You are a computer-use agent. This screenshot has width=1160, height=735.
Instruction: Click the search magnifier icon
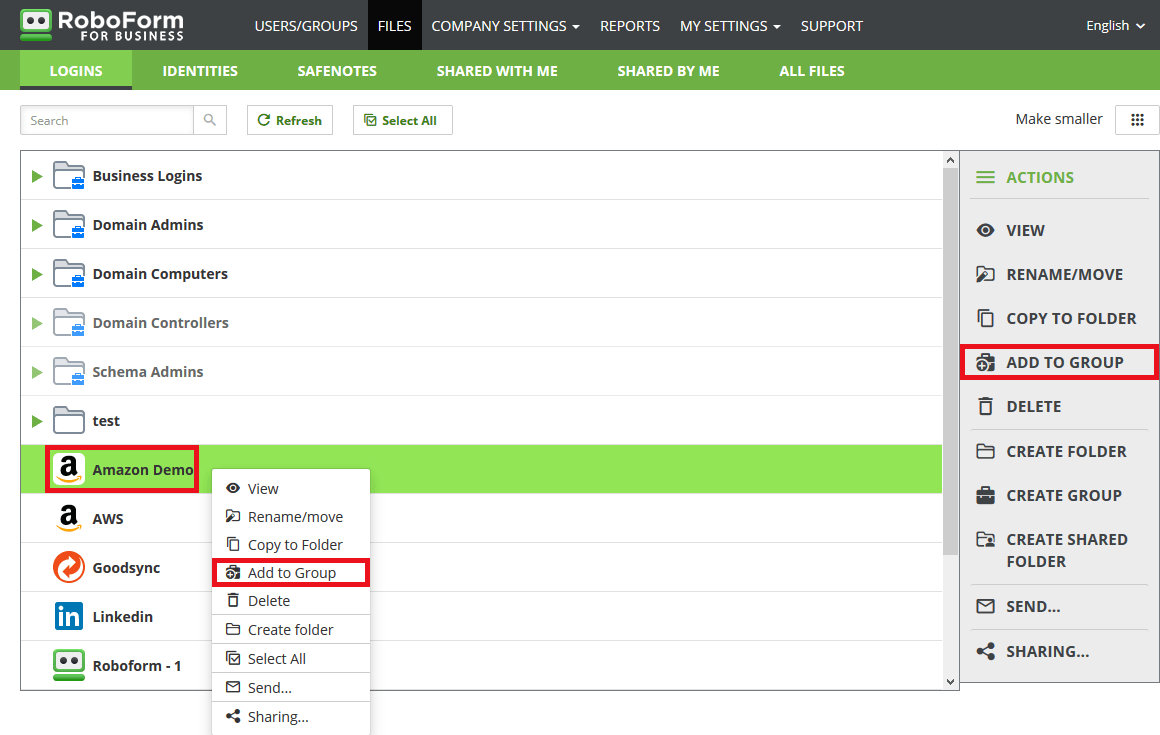pos(210,120)
